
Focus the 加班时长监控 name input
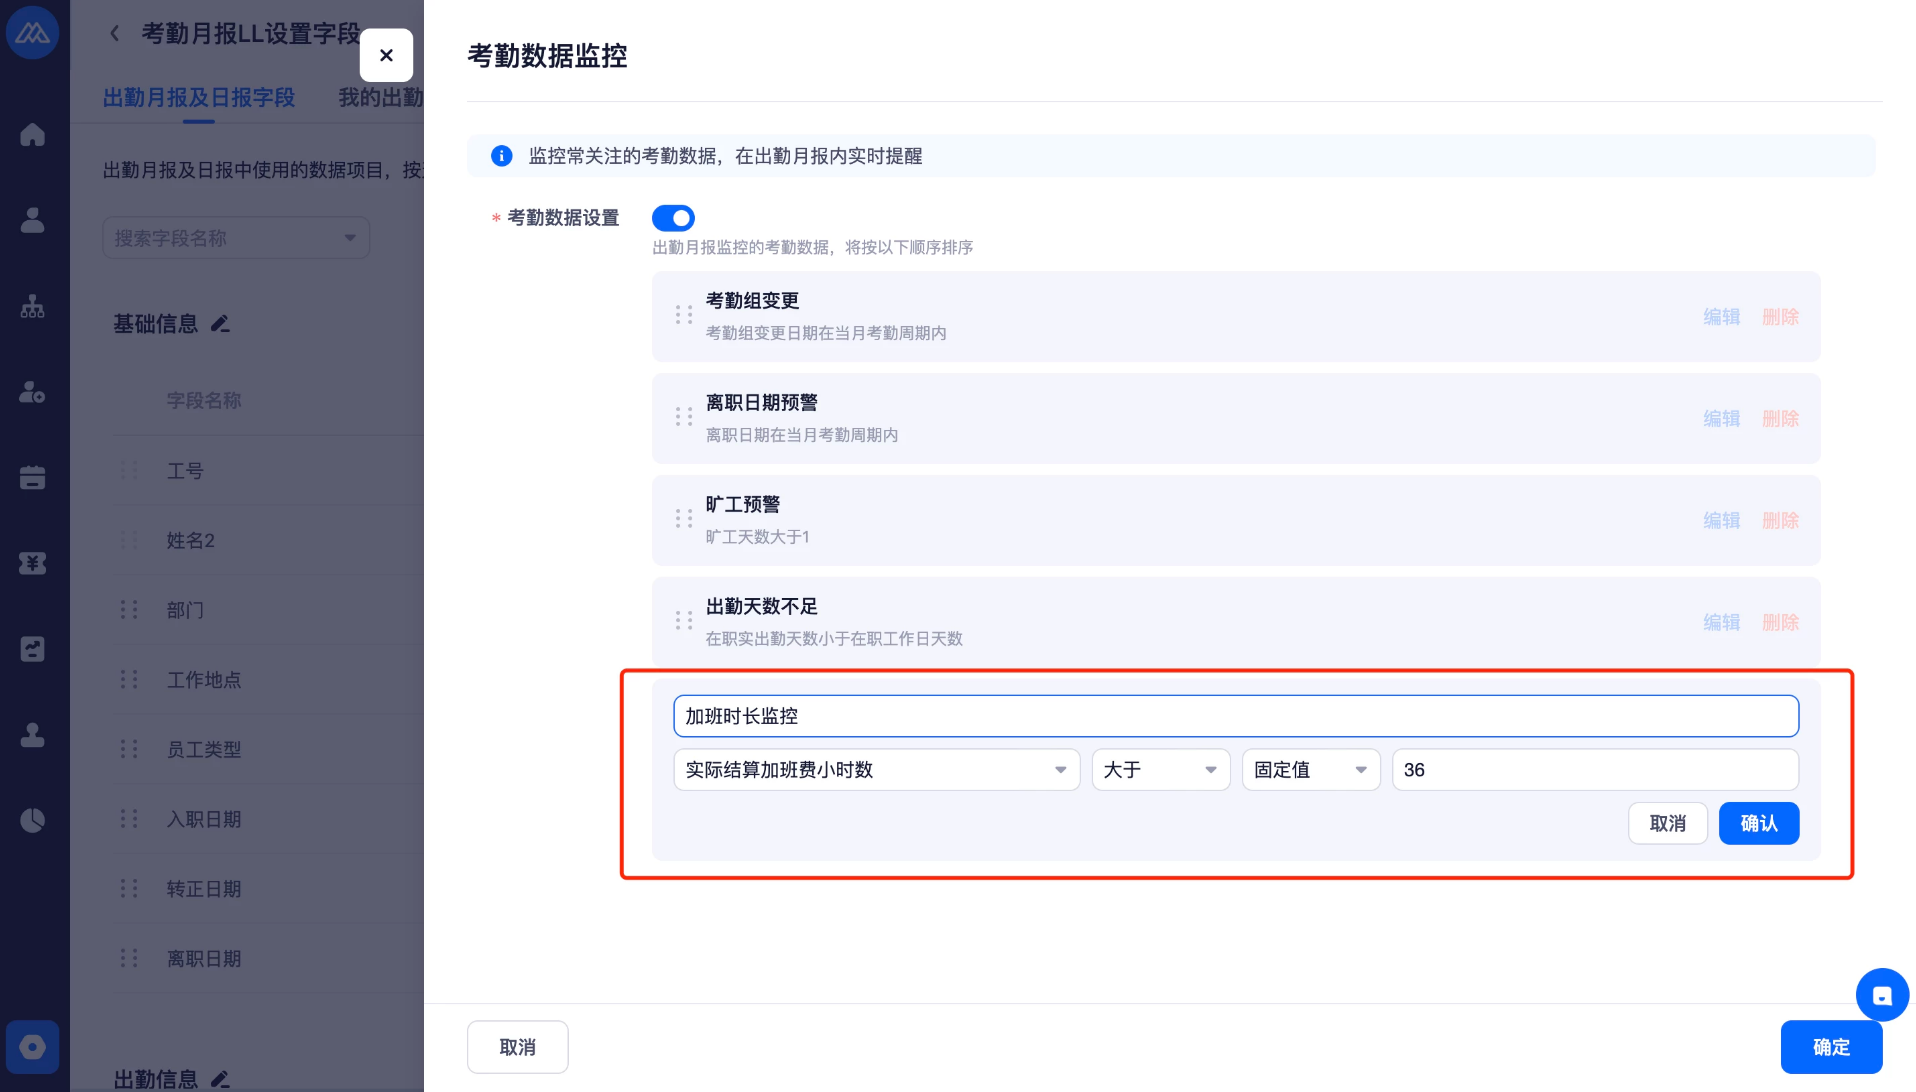click(x=1236, y=716)
